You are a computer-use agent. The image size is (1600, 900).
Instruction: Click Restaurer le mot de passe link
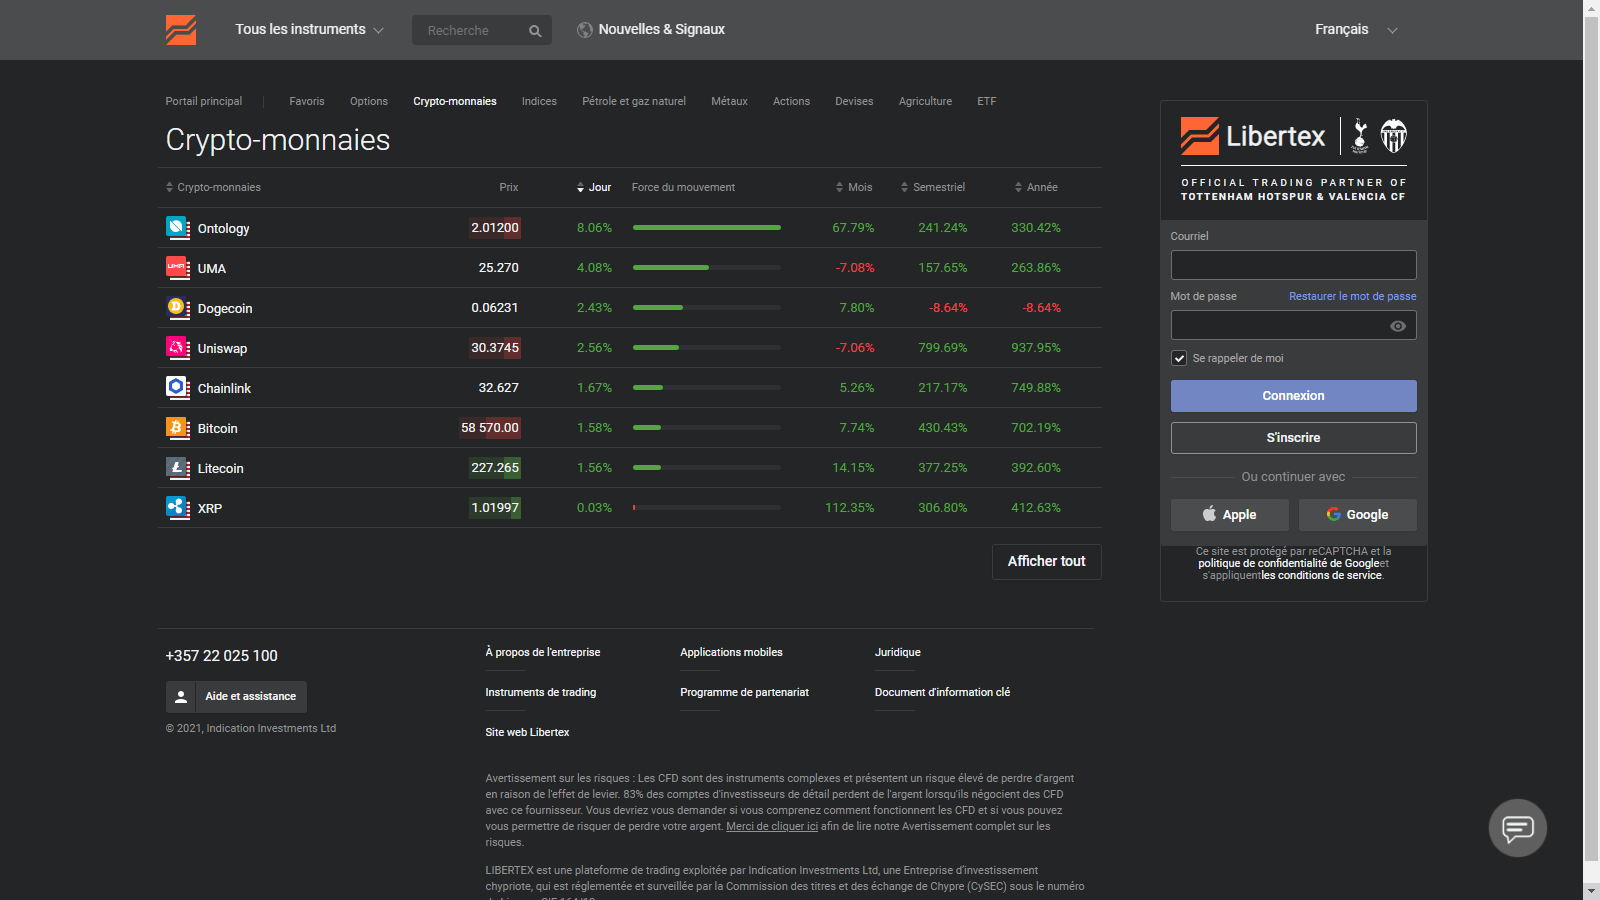pos(1352,296)
